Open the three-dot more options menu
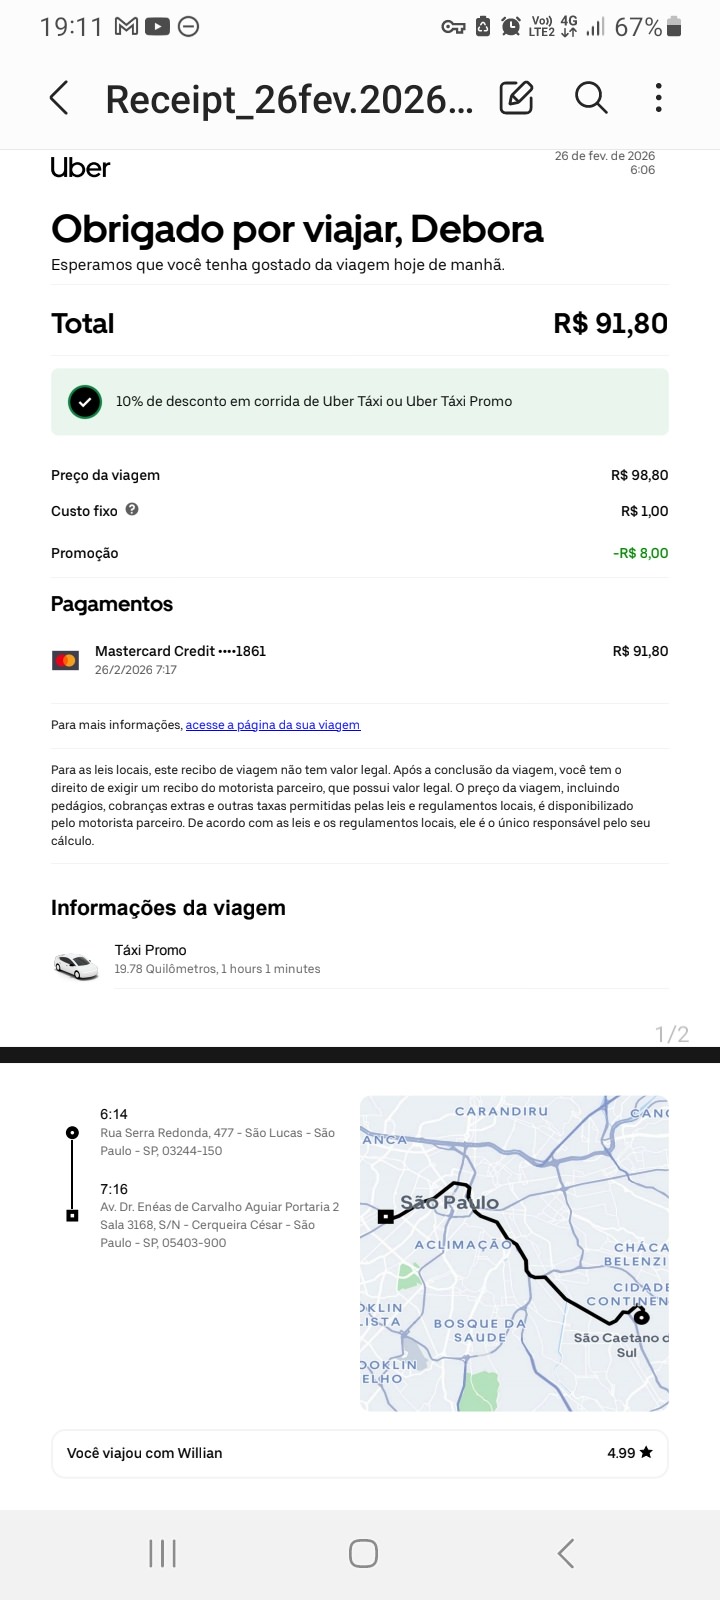Image resolution: width=720 pixels, height=1600 pixels. [658, 98]
